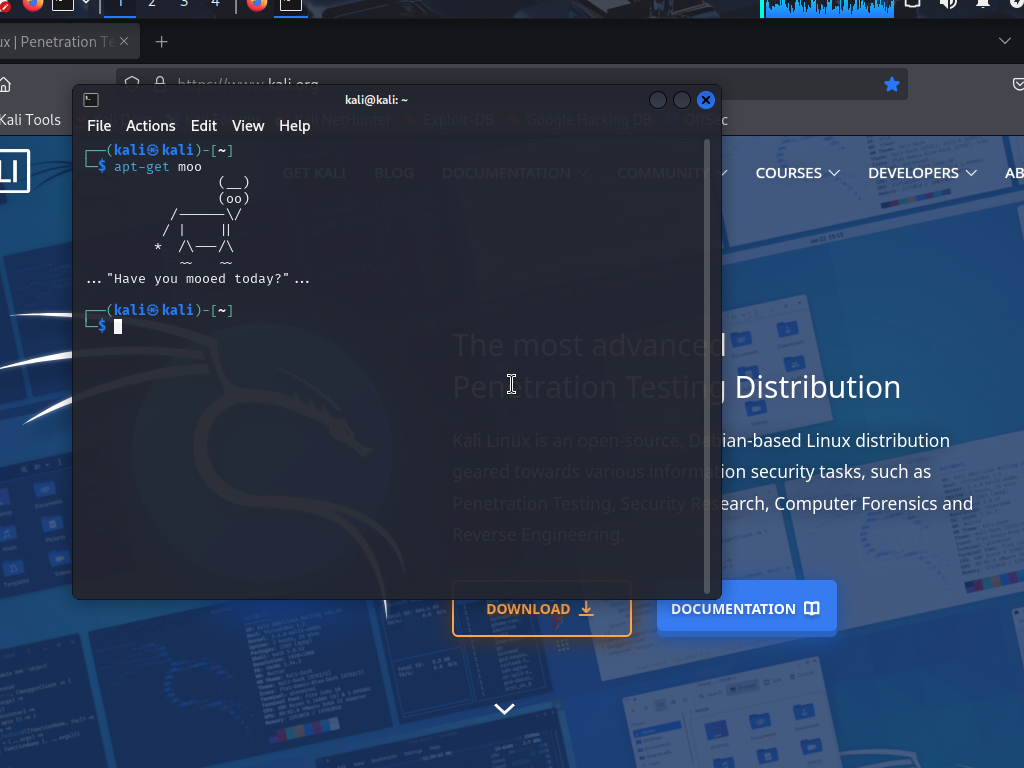Image resolution: width=1024 pixels, height=768 pixels.
Task: Close the Penetration Testing tab in Firefox
Action: point(124,41)
